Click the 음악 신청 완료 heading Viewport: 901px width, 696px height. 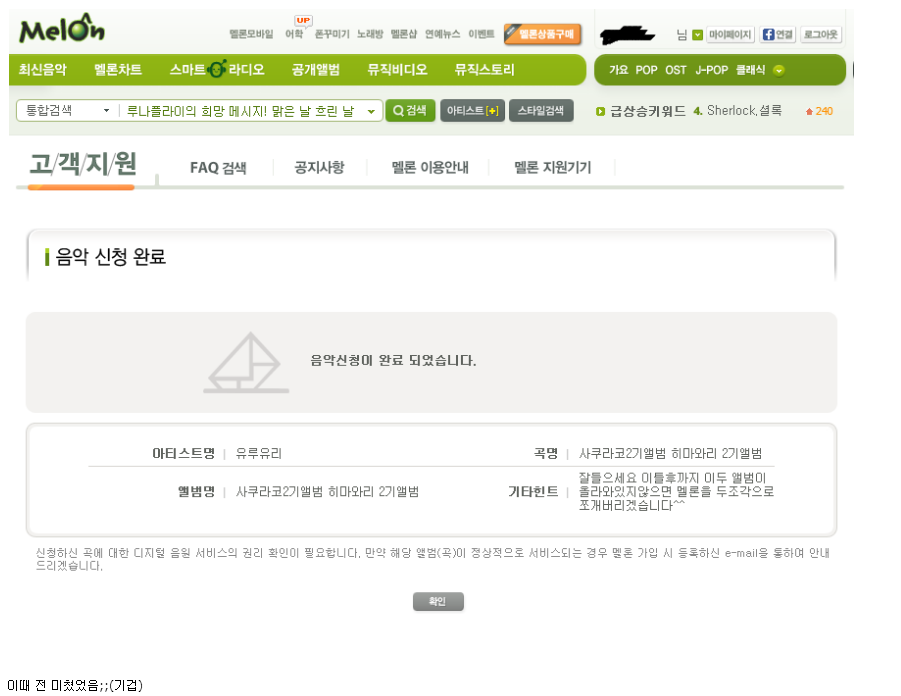(x=111, y=256)
